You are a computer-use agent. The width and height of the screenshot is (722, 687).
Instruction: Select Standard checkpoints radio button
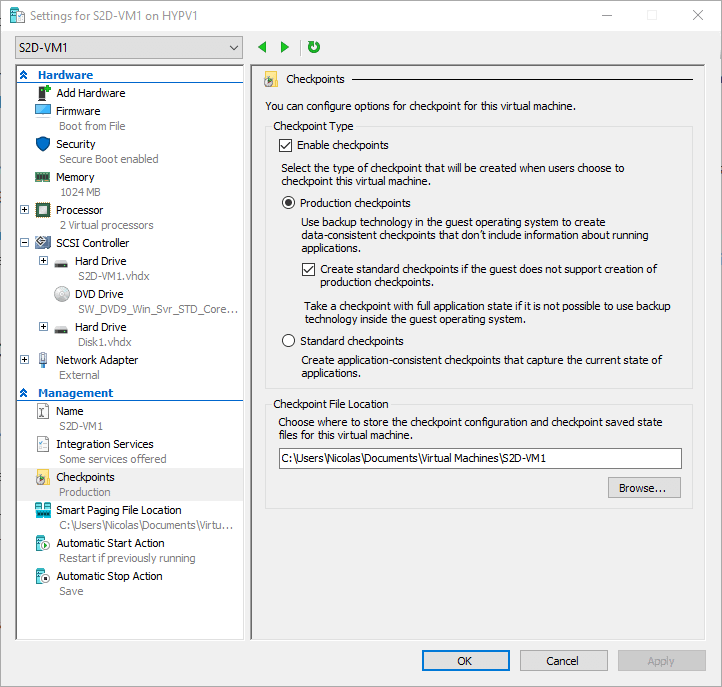(288, 341)
